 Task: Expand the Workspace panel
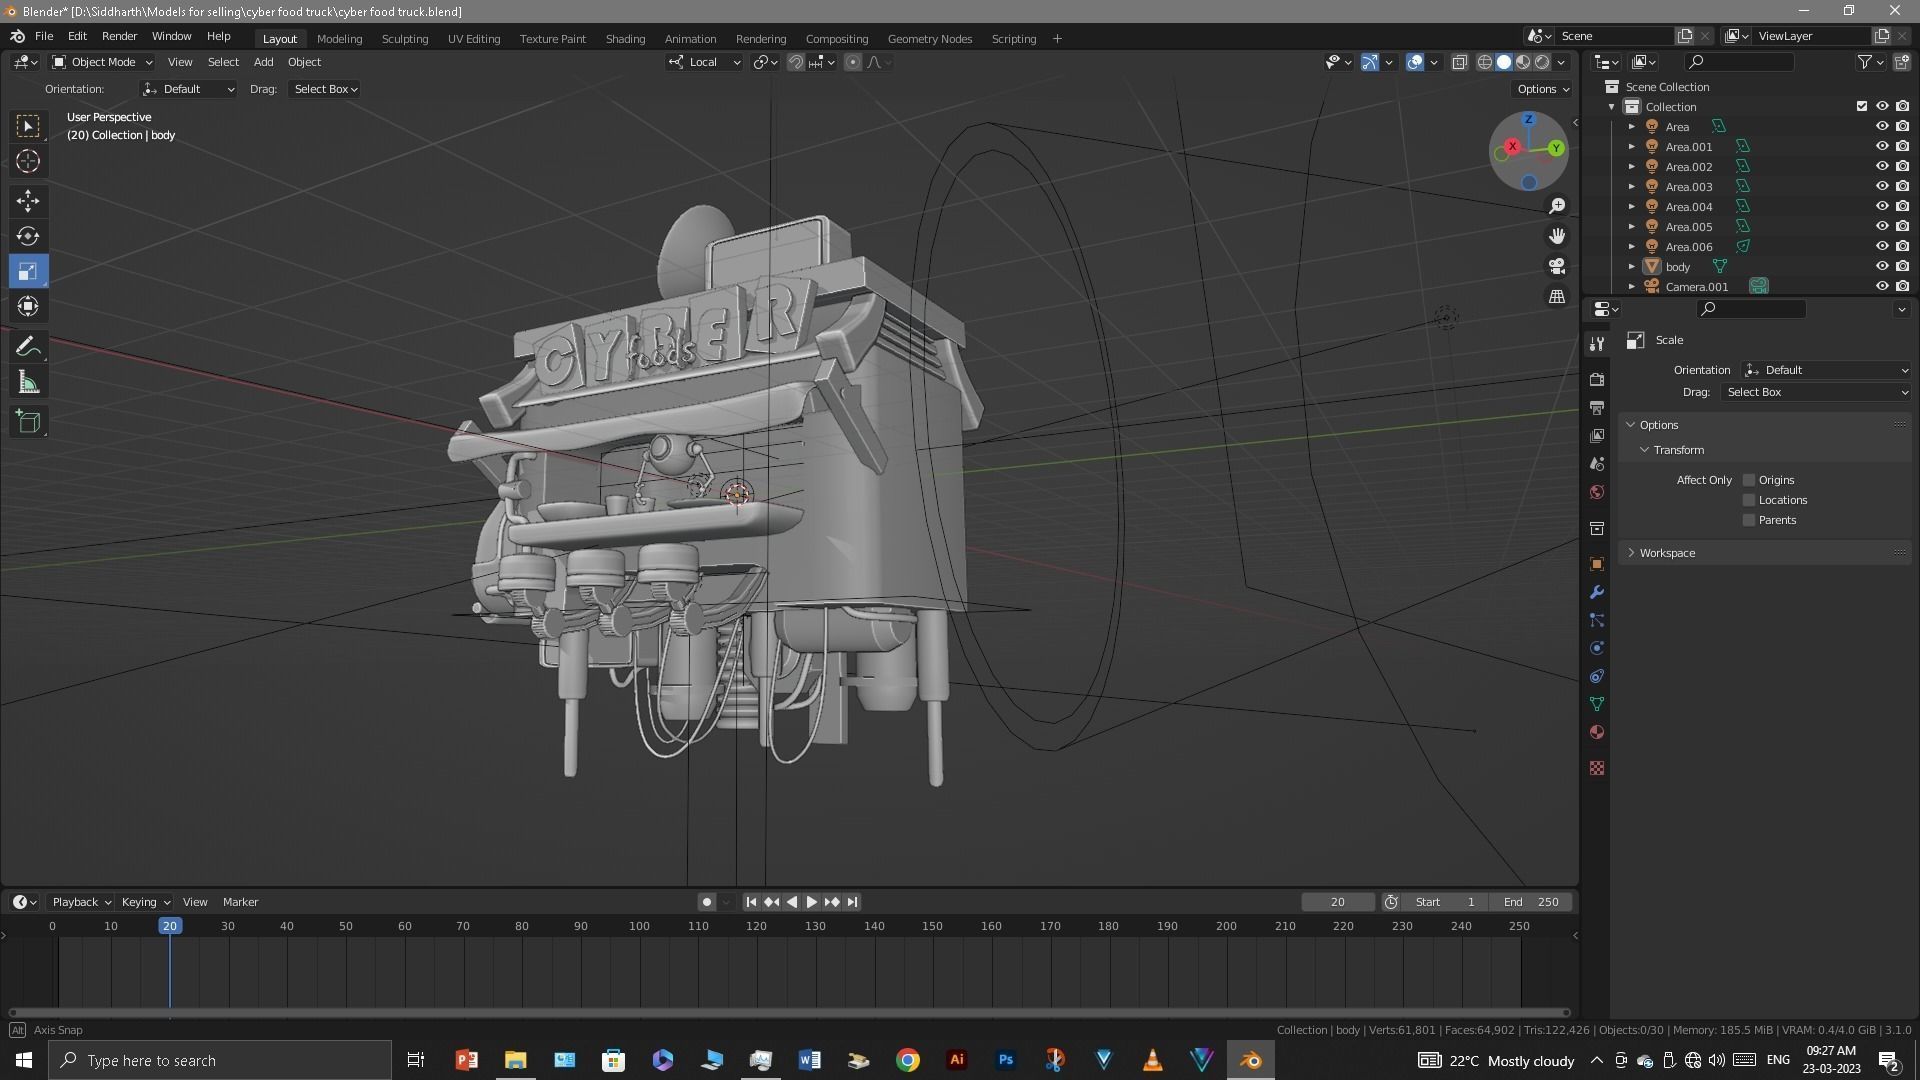click(x=1667, y=553)
